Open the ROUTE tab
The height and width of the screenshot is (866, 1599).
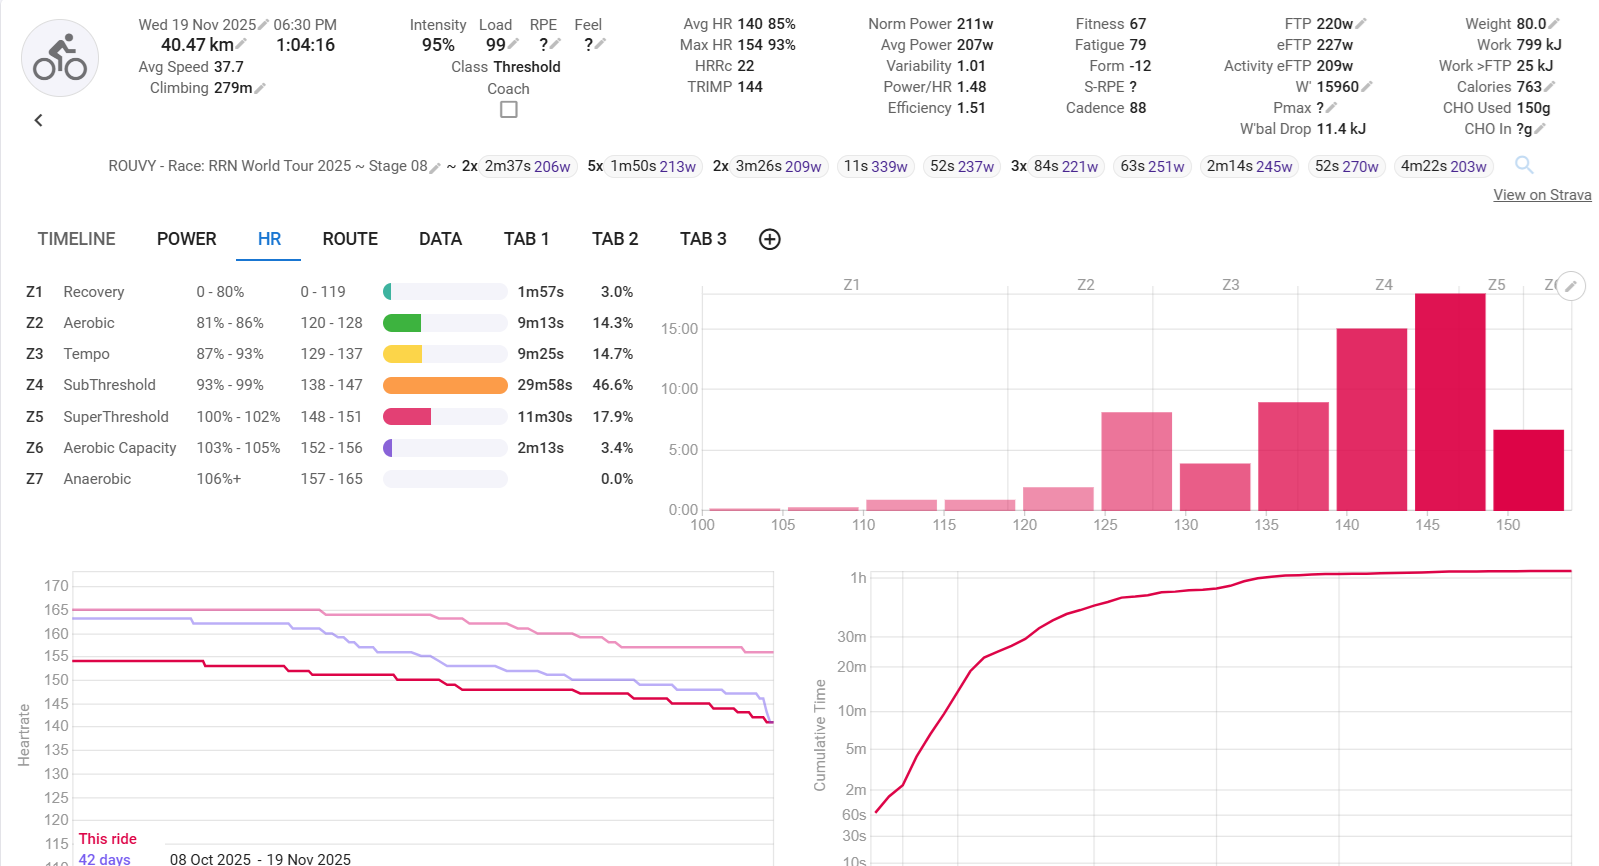[x=349, y=239]
